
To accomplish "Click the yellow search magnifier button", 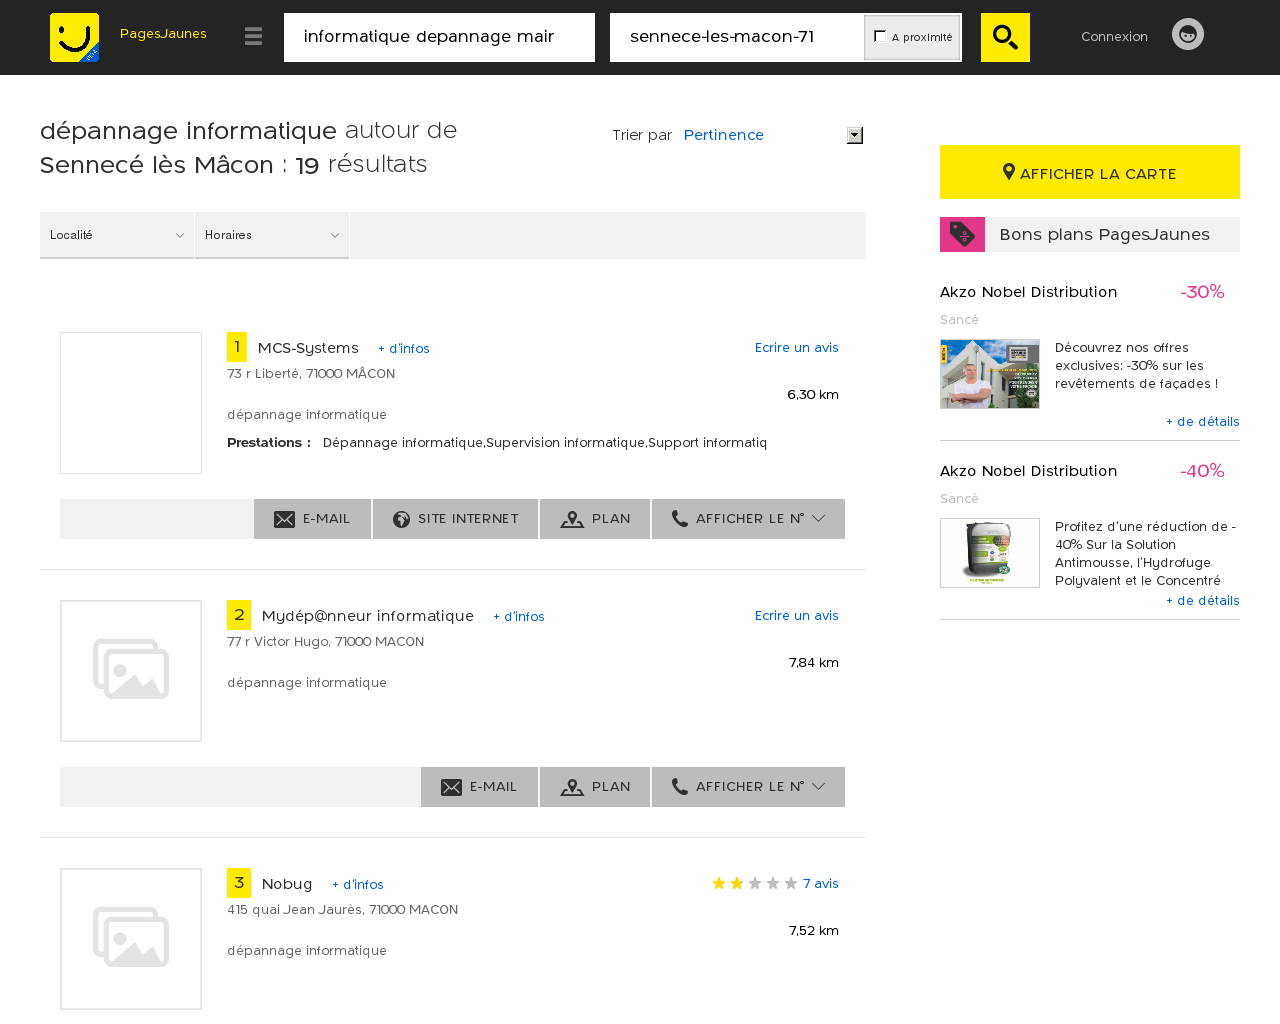I will click(x=1005, y=37).
